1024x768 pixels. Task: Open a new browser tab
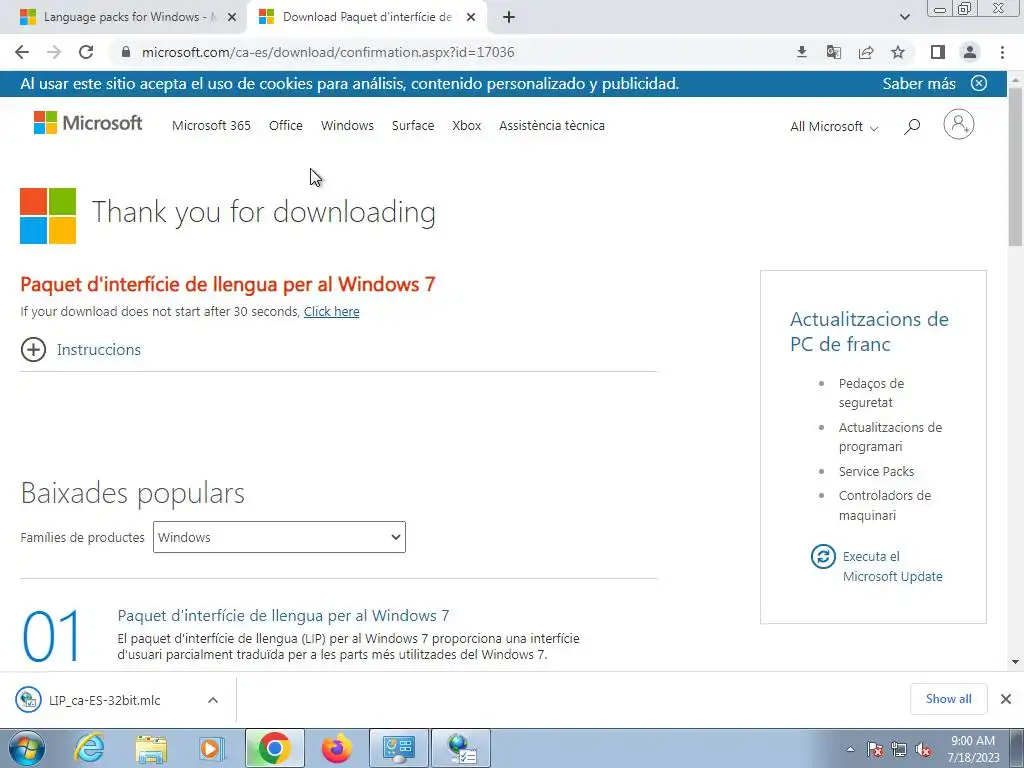pos(509,18)
